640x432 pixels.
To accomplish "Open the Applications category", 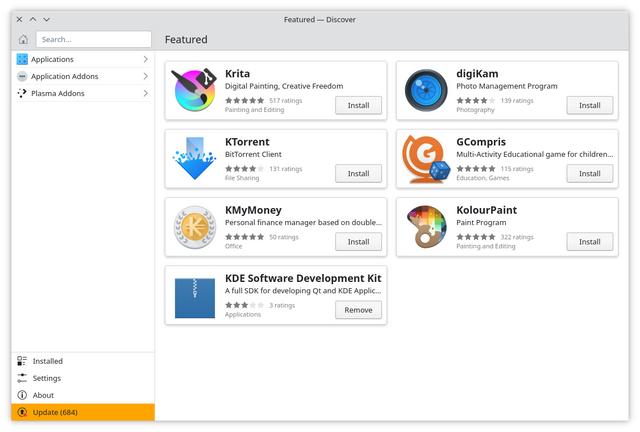I will [x=83, y=59].
